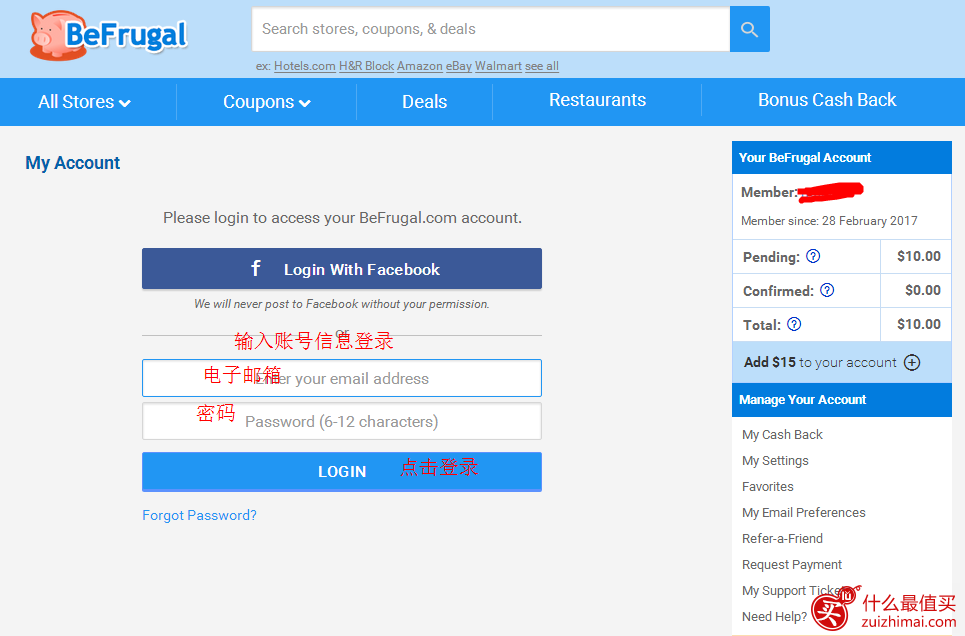This screenshot has height=636, width=965.
Task: Open the Deals menu item
Action: coord(425,102)
